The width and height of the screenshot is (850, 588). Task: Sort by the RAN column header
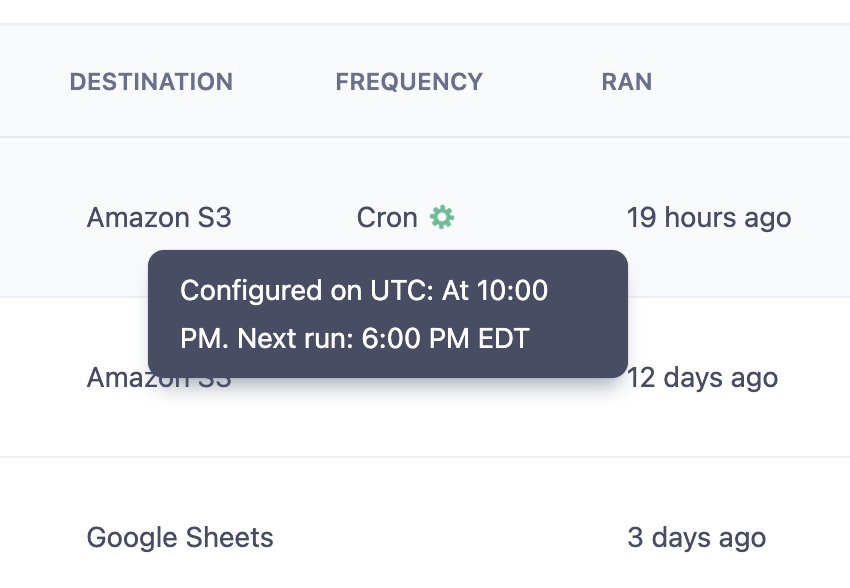(x=626, y=82)
